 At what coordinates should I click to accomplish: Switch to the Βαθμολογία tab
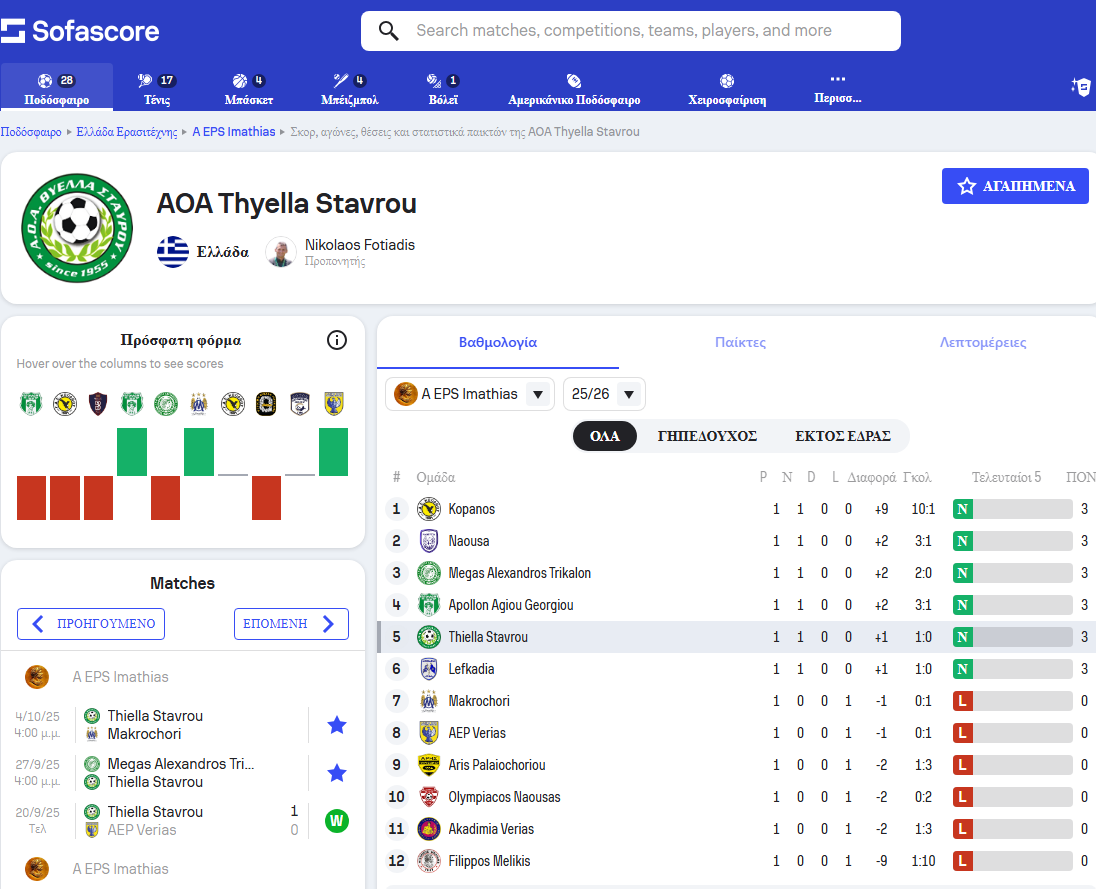click(498, 342)
